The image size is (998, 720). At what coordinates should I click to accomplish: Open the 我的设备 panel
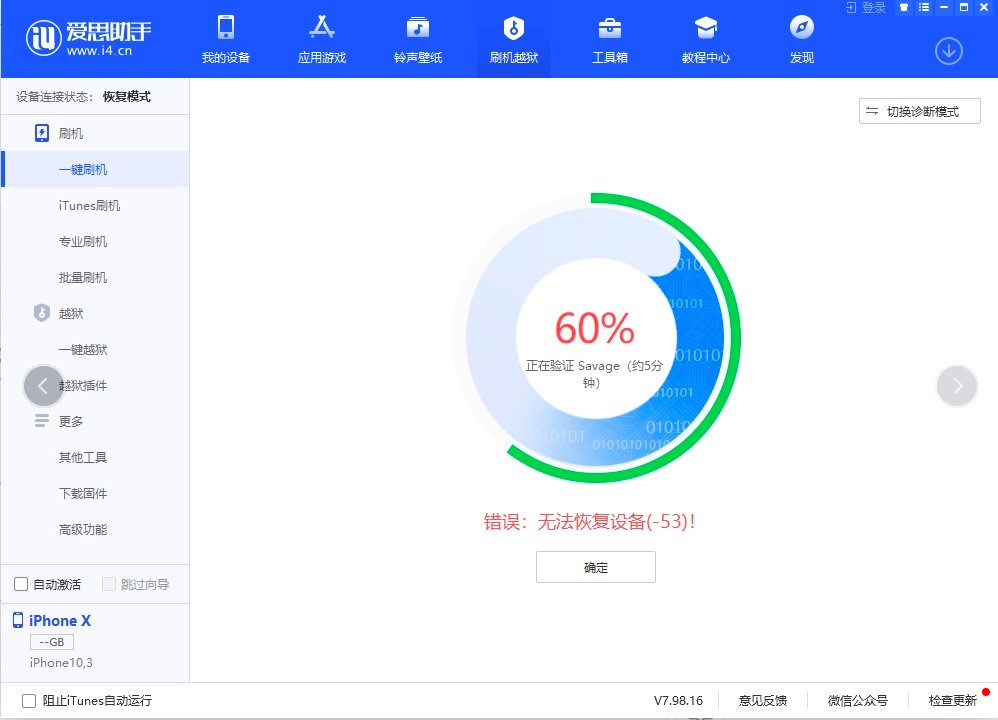226,40
